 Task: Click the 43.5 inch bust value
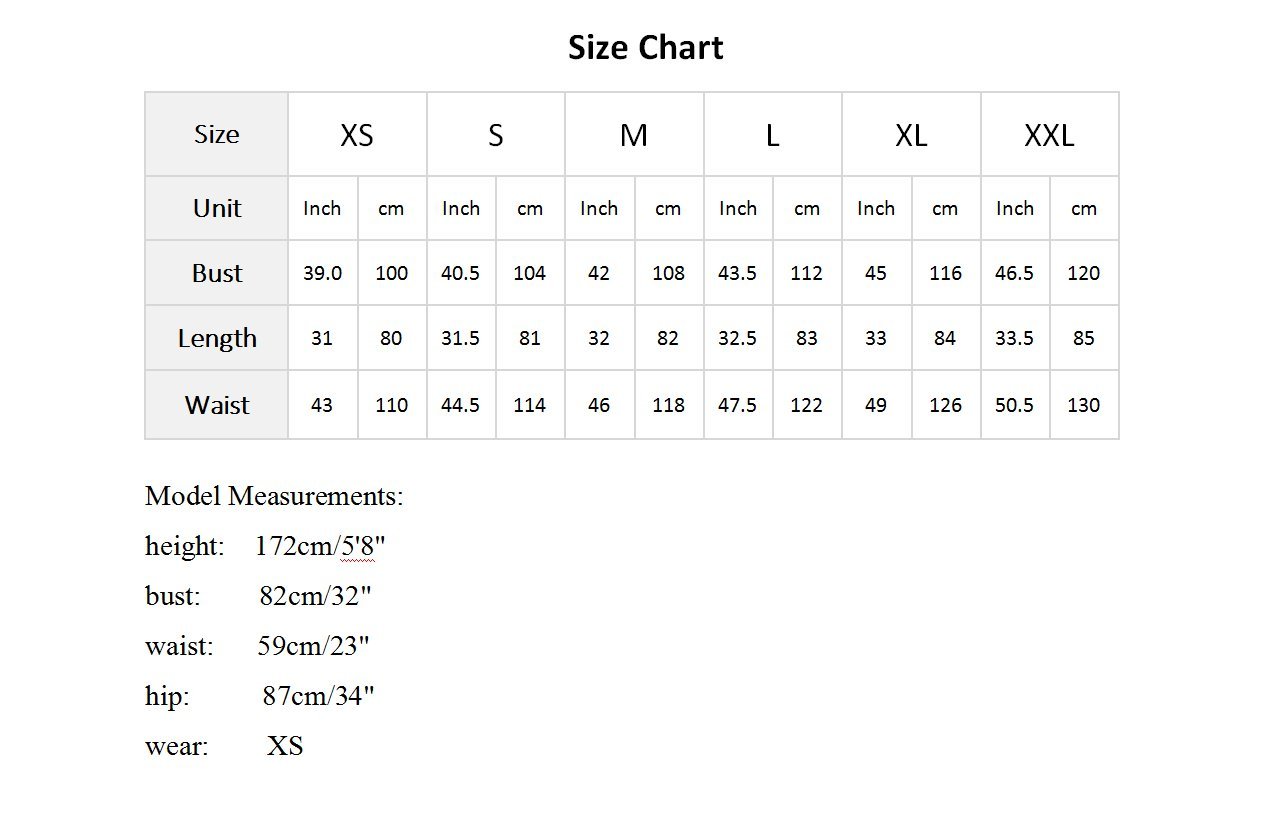[737, 273]
